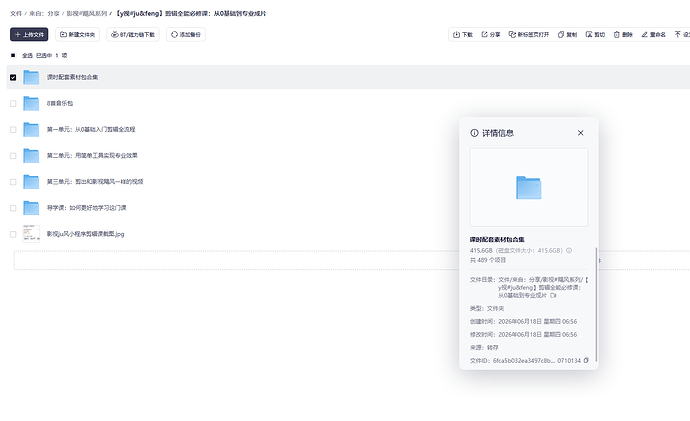Open the 8首音乐包 folder icon
Screen dimensions: 690x421
(x=31, y=103)
